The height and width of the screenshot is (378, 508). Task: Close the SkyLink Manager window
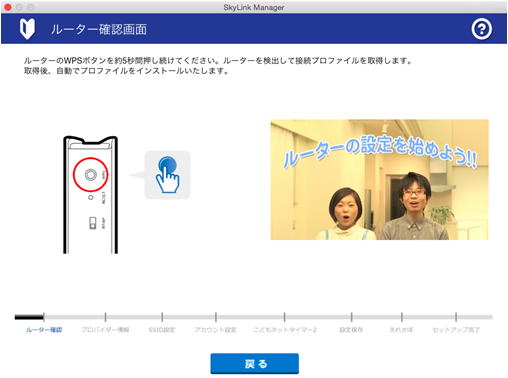coord(8,7)
